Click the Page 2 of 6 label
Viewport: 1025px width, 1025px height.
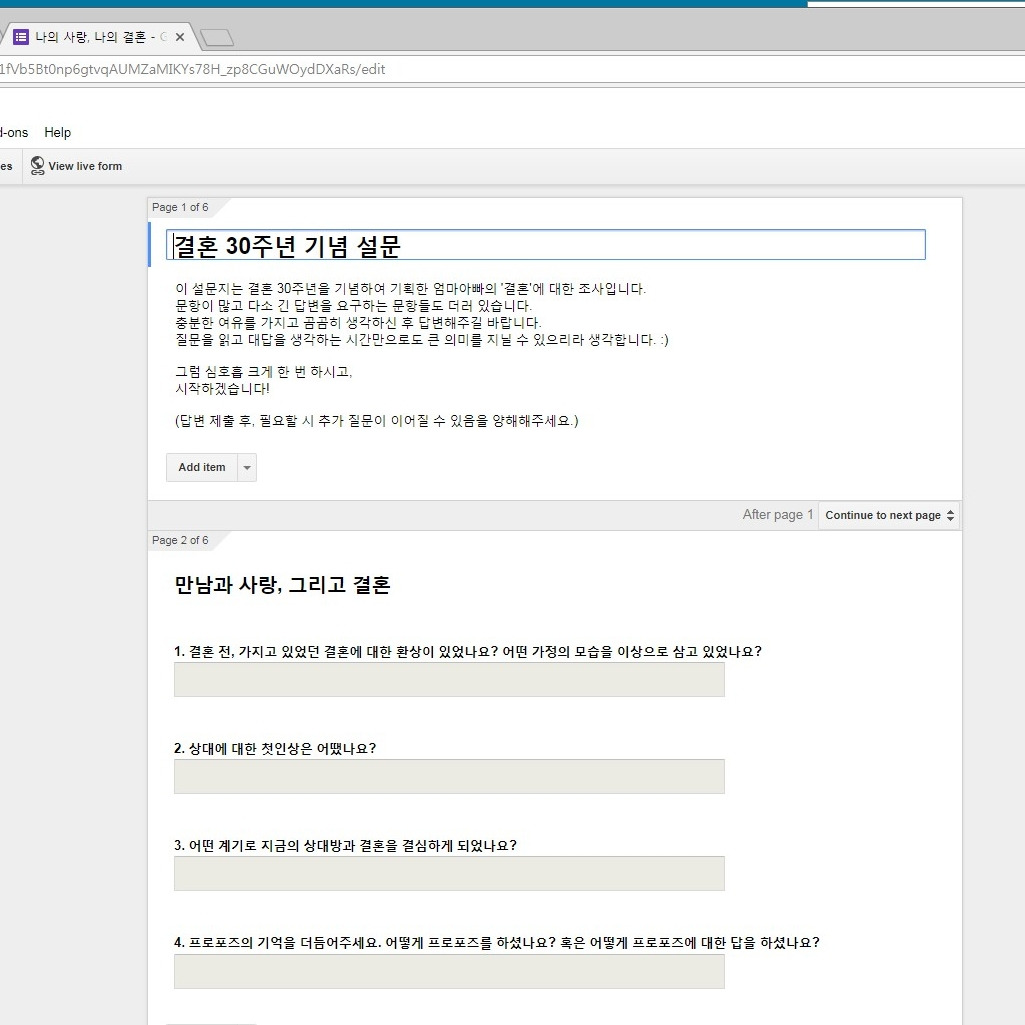[180, 540]
